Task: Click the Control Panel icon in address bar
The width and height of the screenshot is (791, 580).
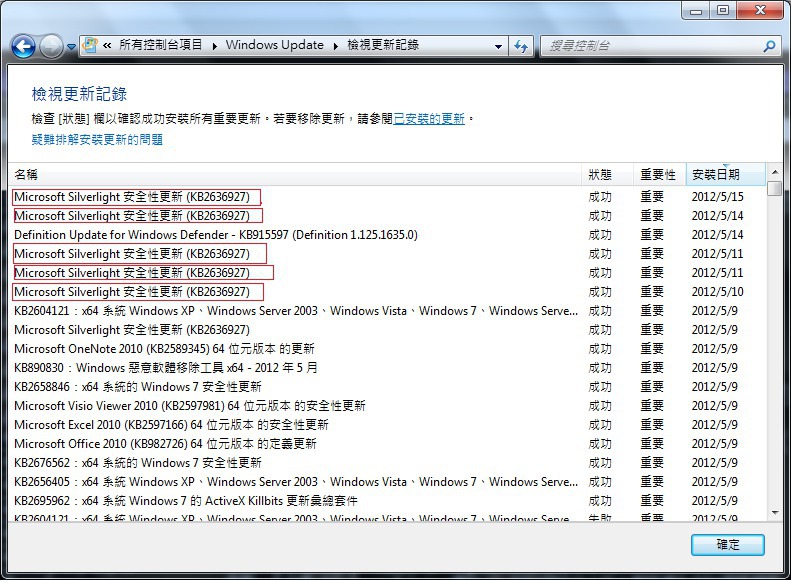Action: click(x=90, y=45)
